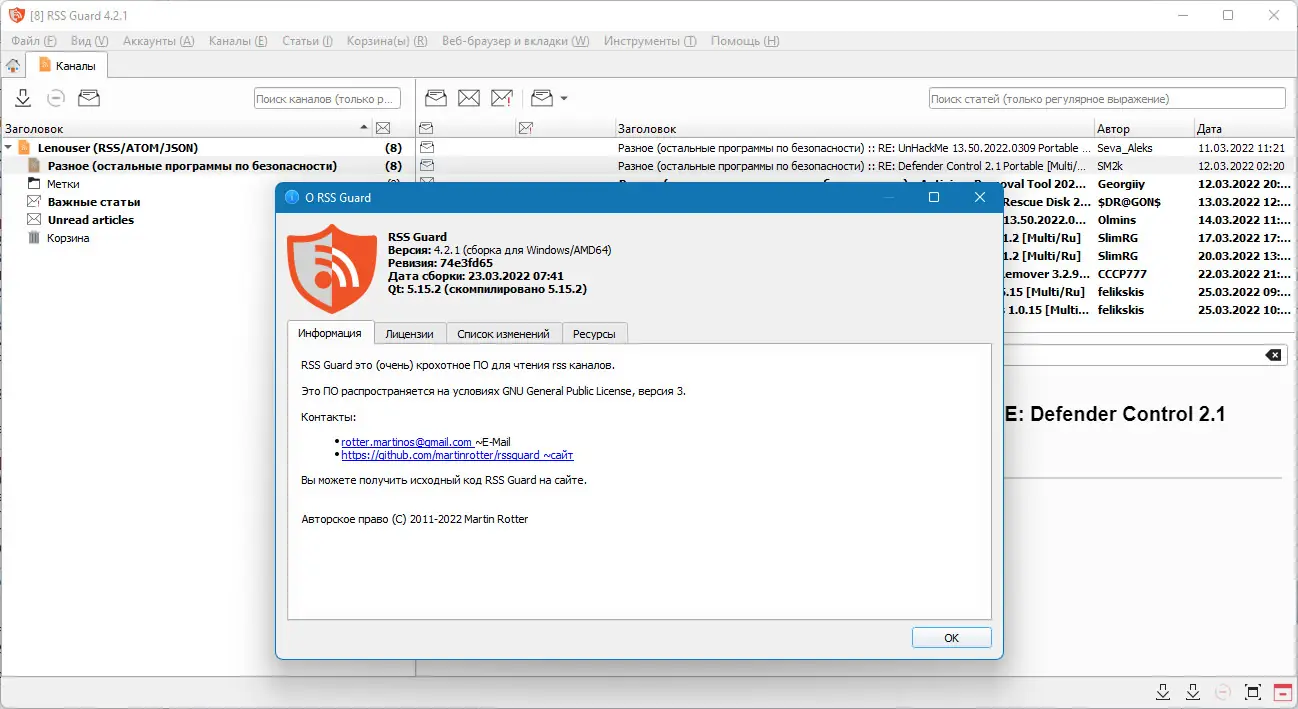The image size is (1298, 709).
Task: Click the RSS feed icon of Lenouser account
Action: (25, 148)
